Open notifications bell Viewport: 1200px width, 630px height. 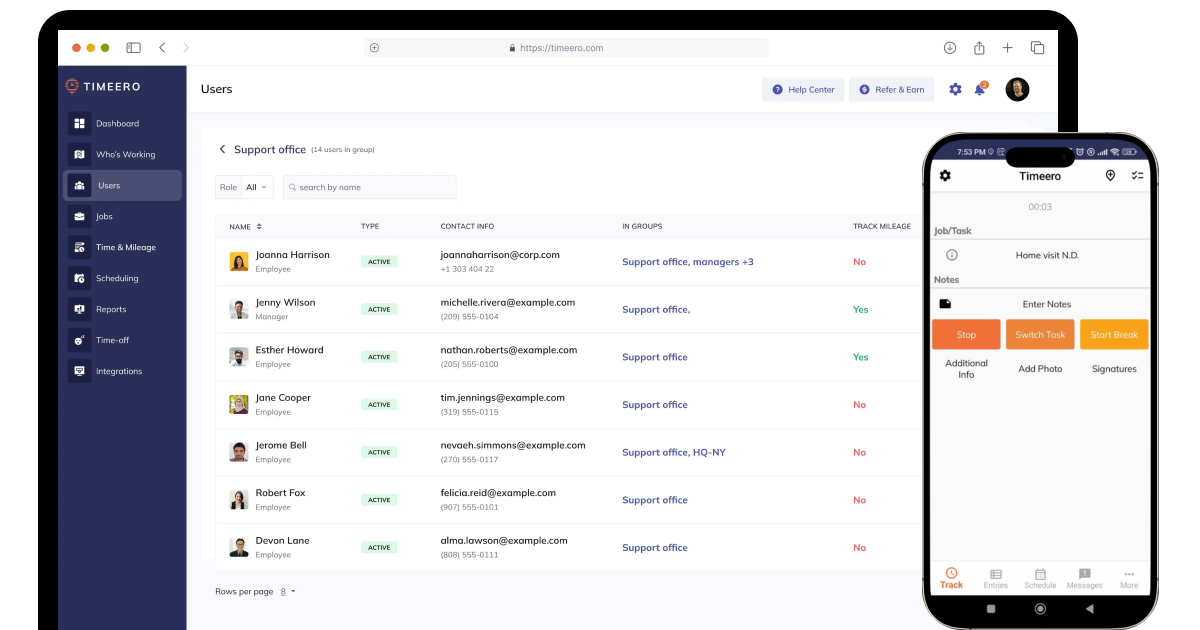[980, 89]
